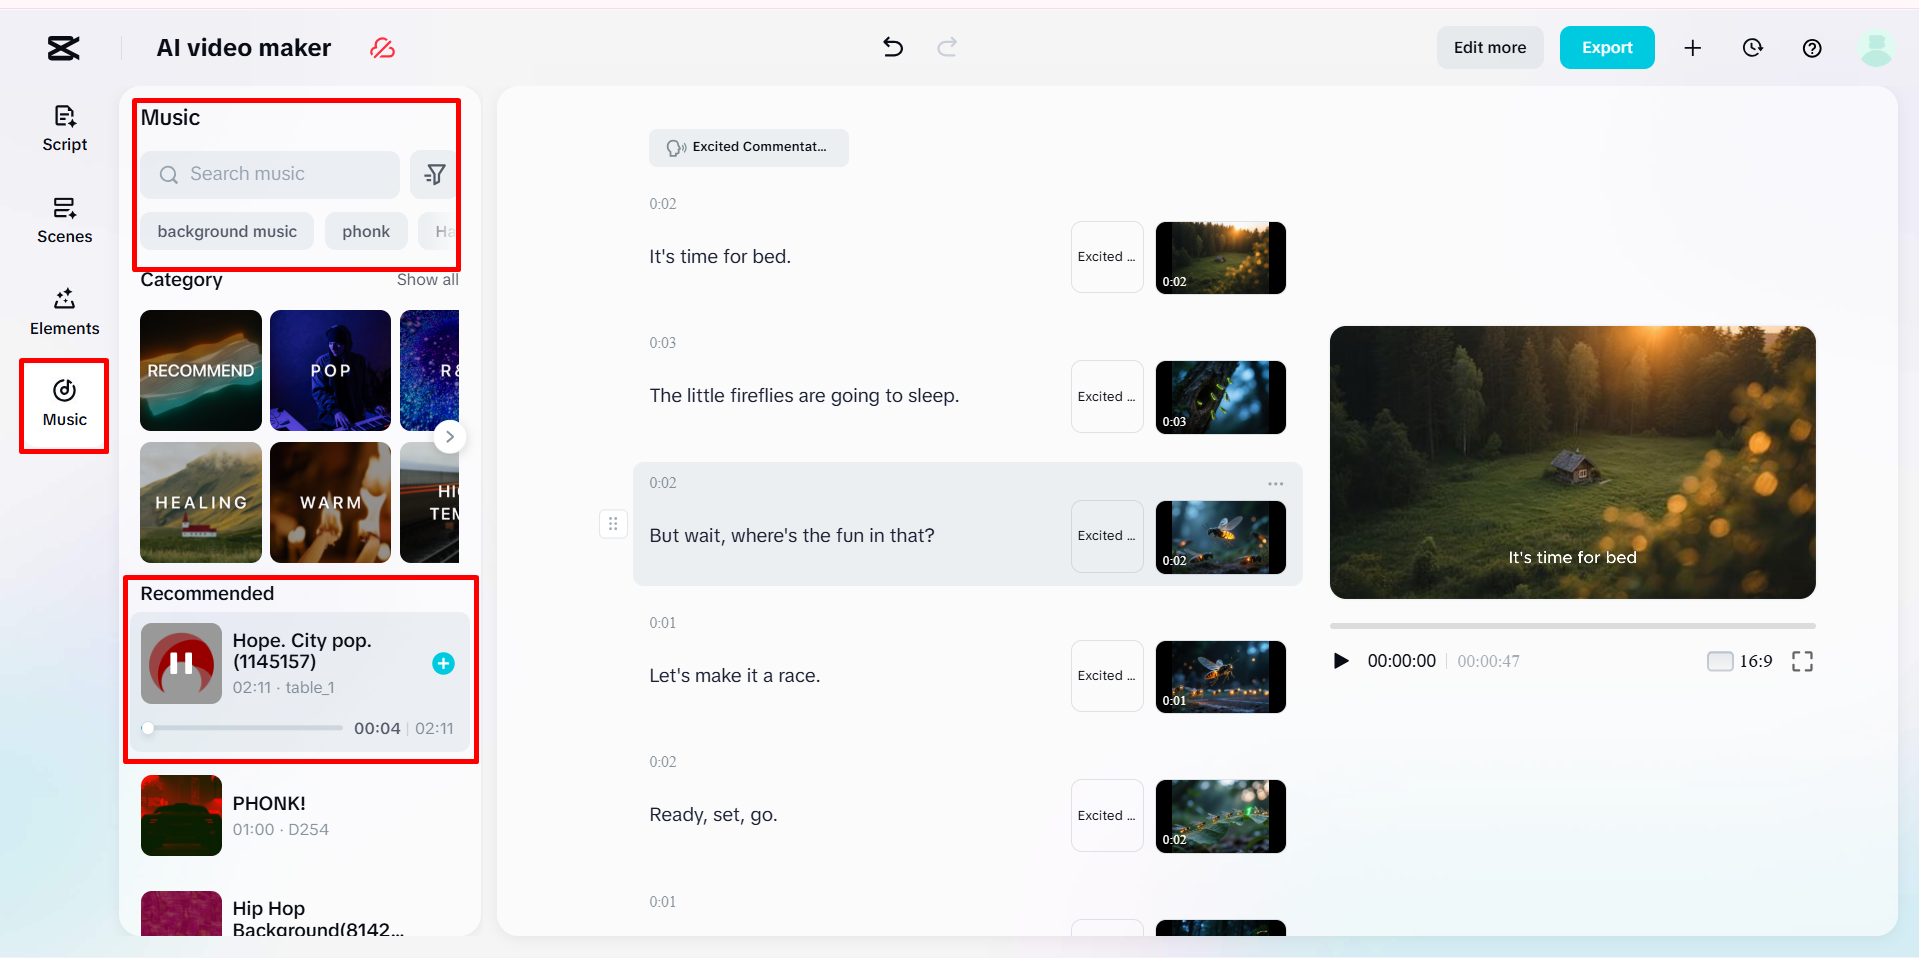Click "But wait, where's the fun in that?"
Screen dimensions: 1919x958
point(792,536)
